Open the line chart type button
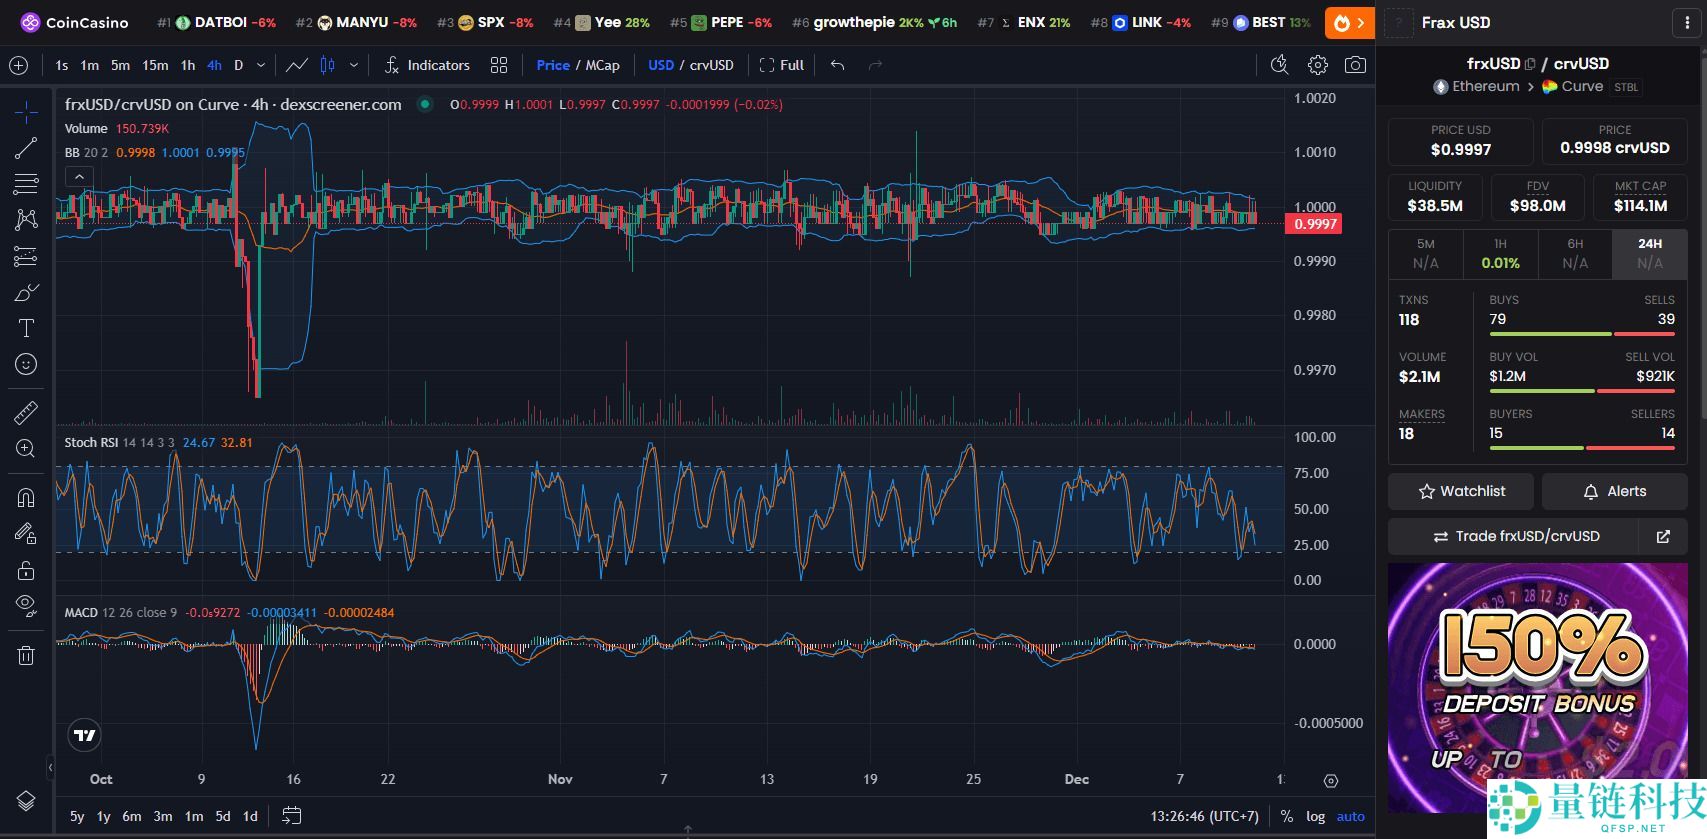 pyautogui.click(x=297, y=65)
